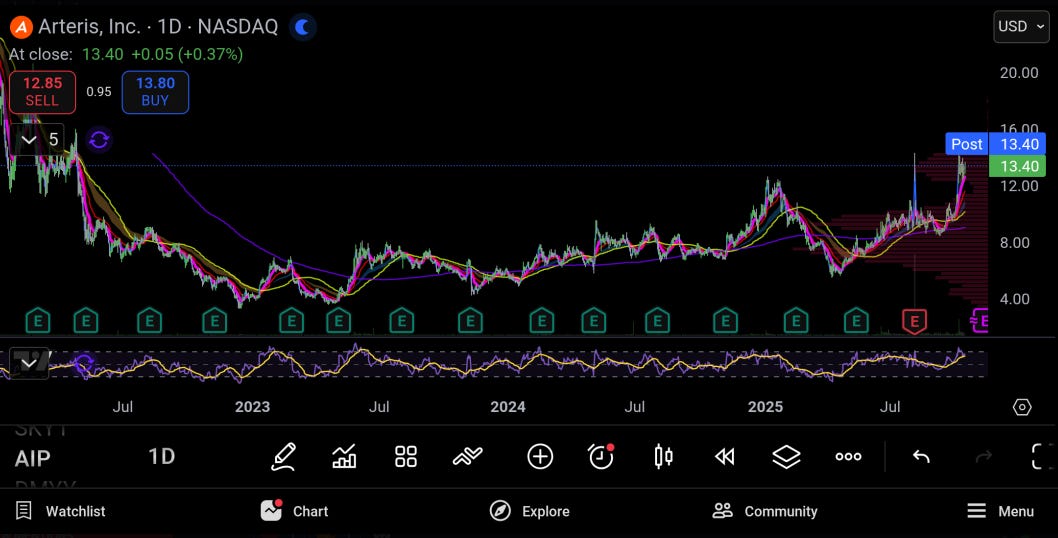Tap the At close 13.40 +0.05 line
Image resolution: width=1058 pixels, height=538 pixels.
(126, 55)
